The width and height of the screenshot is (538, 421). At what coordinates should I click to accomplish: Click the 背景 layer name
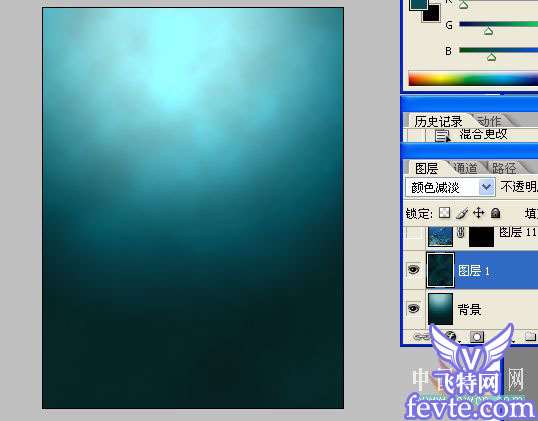tap(469, 309)
